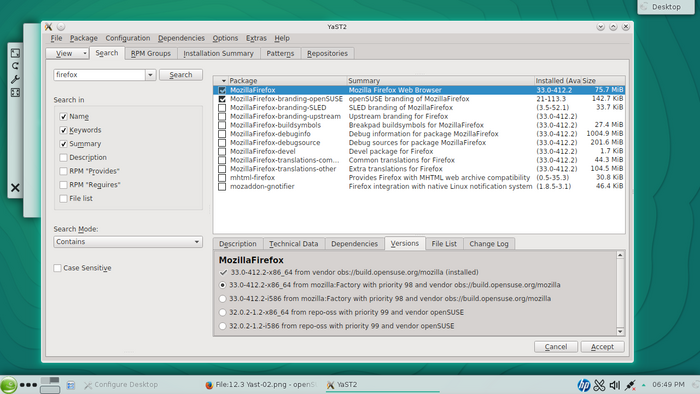Open the volume speaker icon in the tray
The image size is (700, 394).
[x=615, y=385]
